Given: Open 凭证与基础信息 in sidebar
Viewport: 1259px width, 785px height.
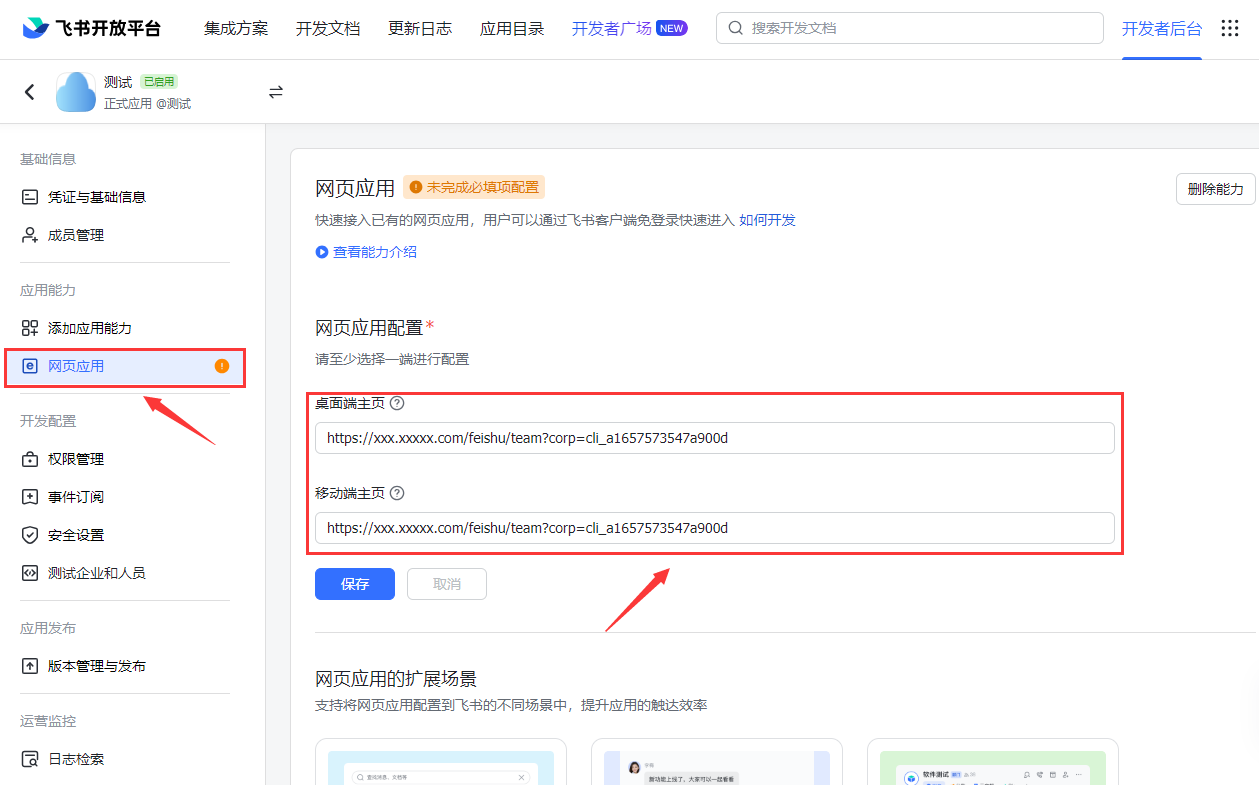Looking at the screenshot, I should coord(96,197).
